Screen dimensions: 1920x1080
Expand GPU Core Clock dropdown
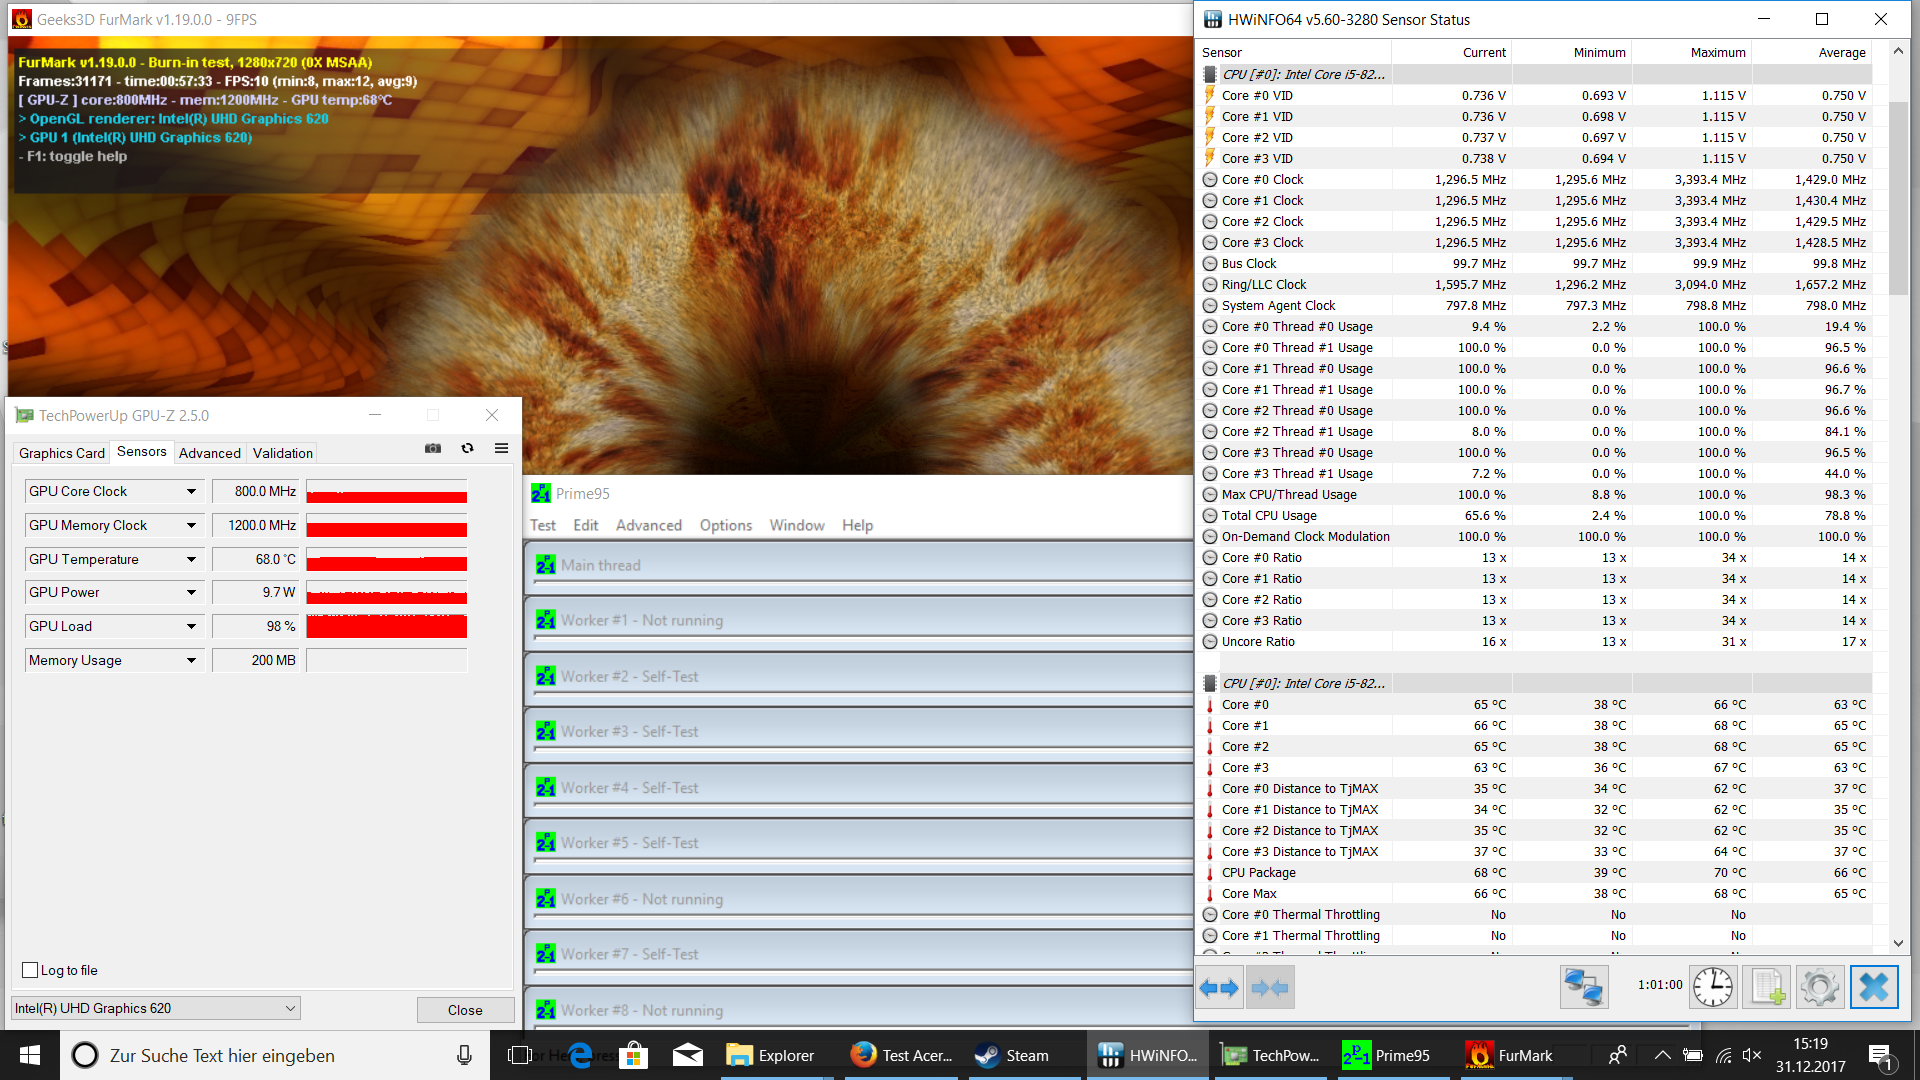pyautogui.click(x=191, y=492)
